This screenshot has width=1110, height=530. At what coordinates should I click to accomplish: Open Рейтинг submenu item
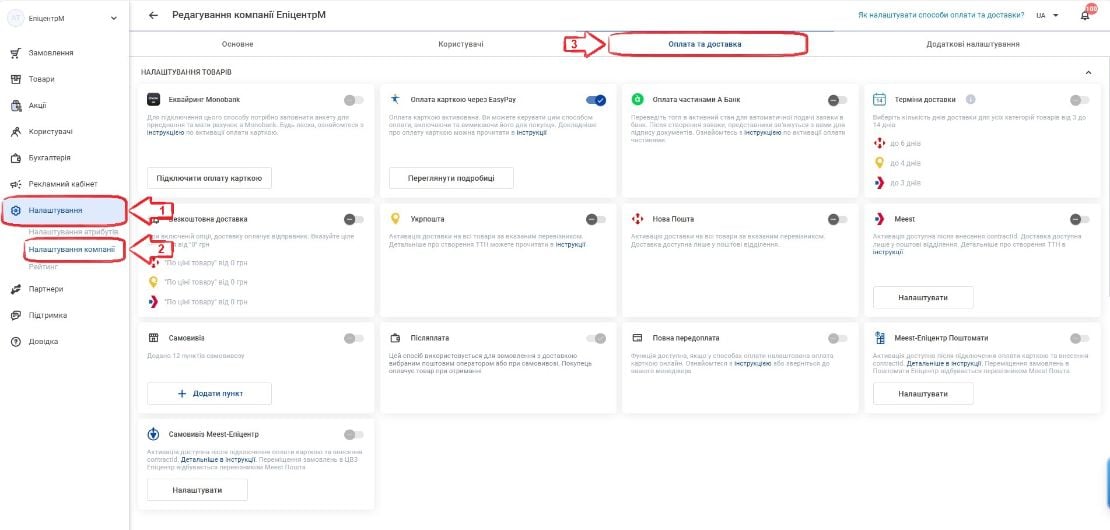43,267
